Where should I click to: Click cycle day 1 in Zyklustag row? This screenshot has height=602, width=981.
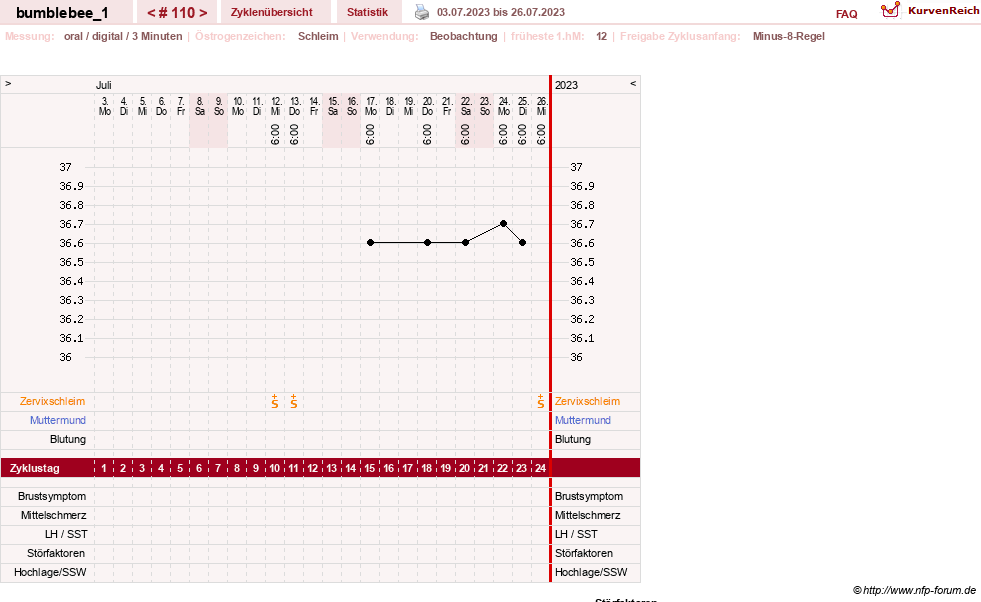pyautogui.click(x=104, y=468)
